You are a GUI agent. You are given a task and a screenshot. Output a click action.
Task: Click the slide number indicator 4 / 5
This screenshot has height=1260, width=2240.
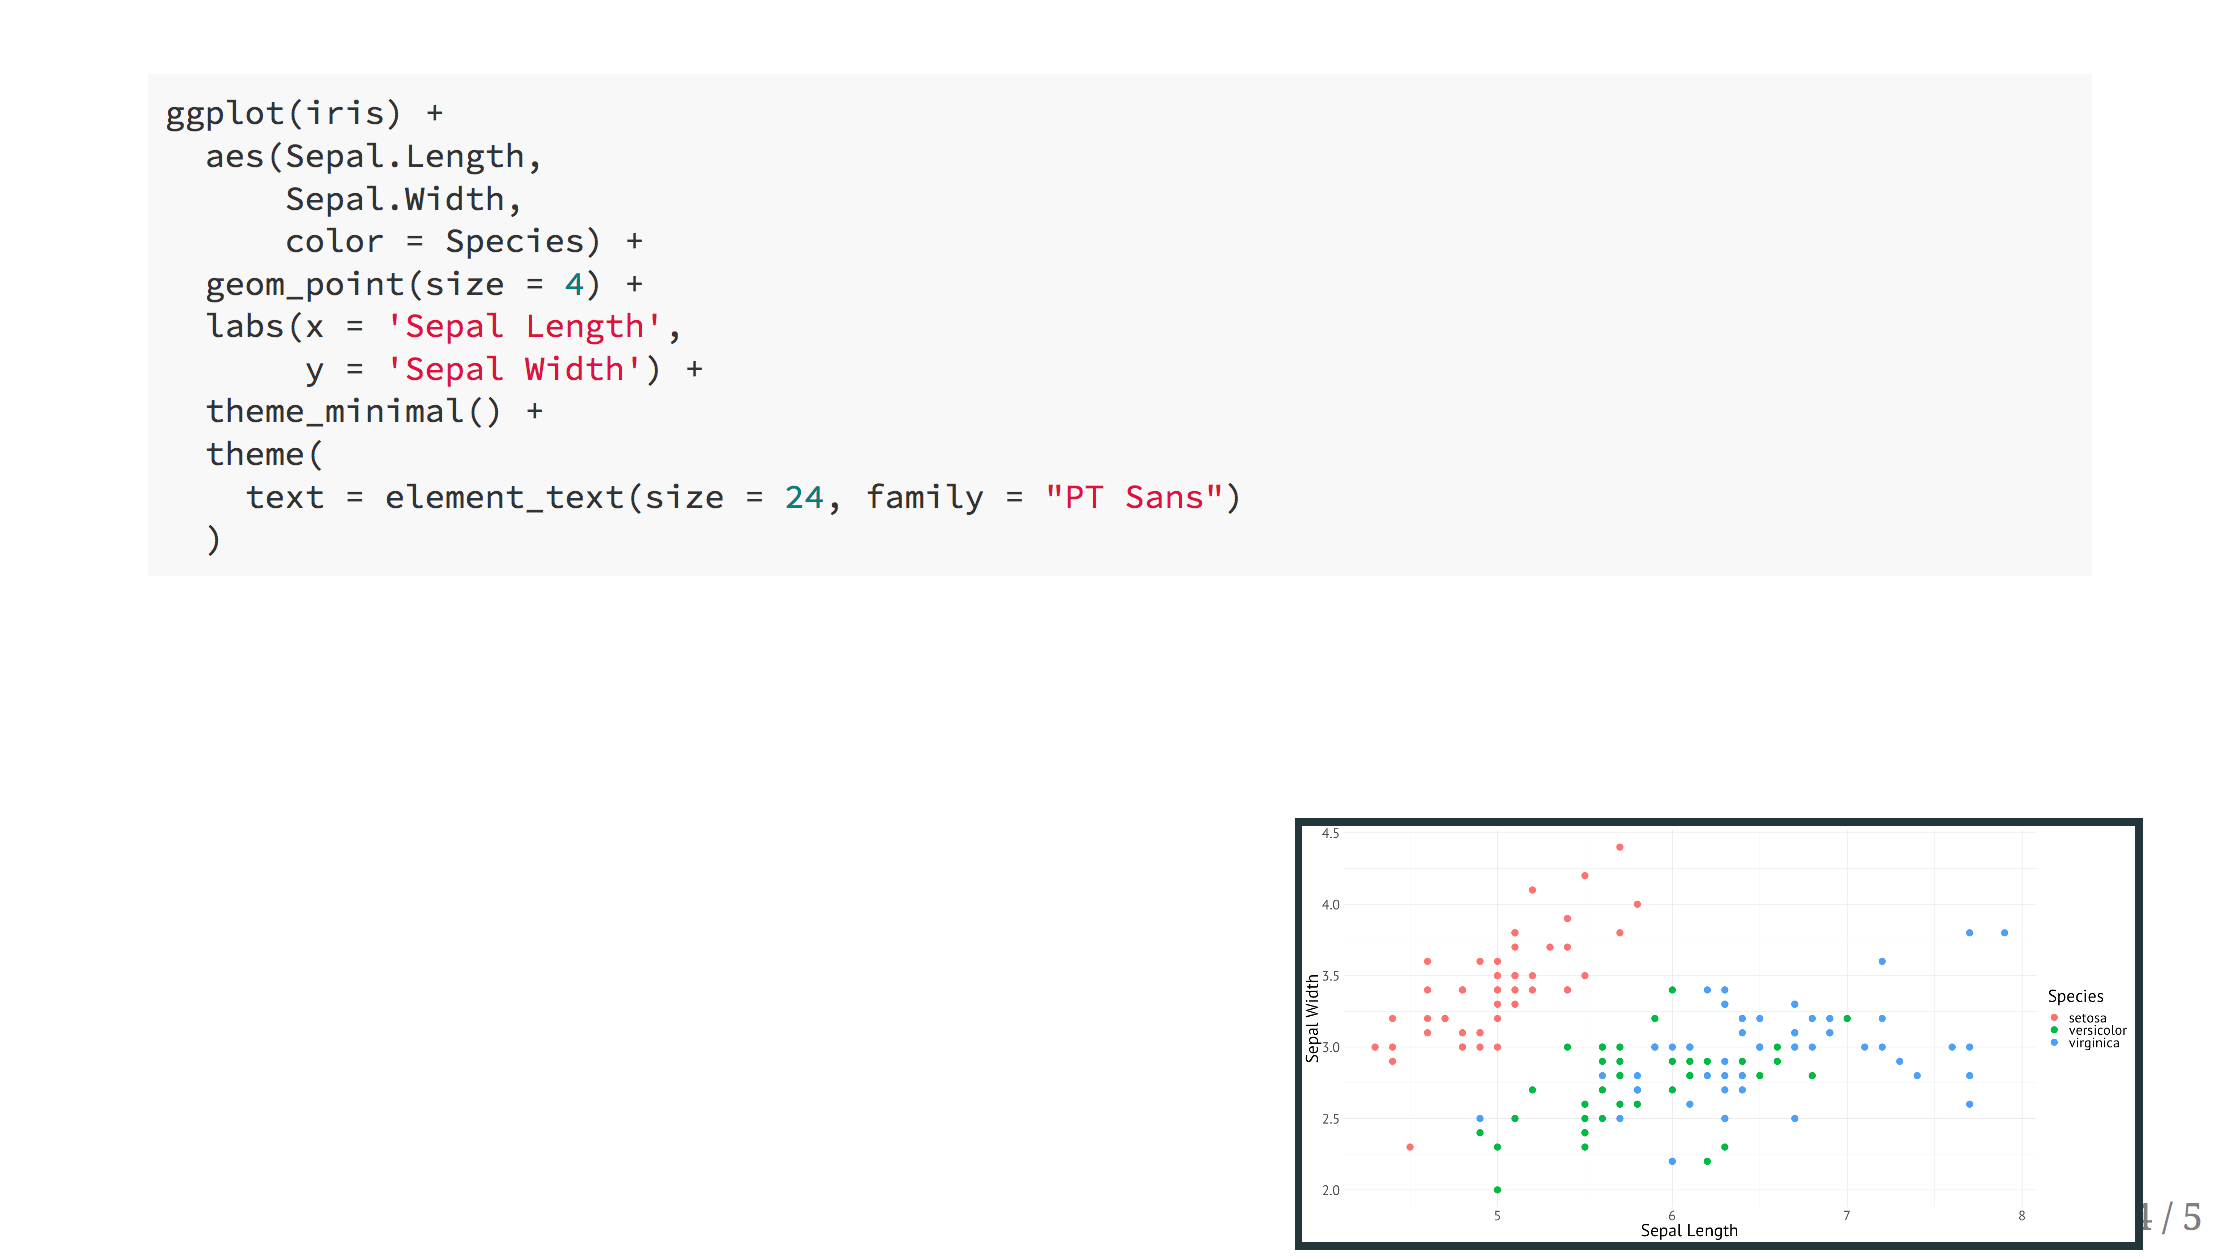pyautogui.click(x=2173, y=1217)
